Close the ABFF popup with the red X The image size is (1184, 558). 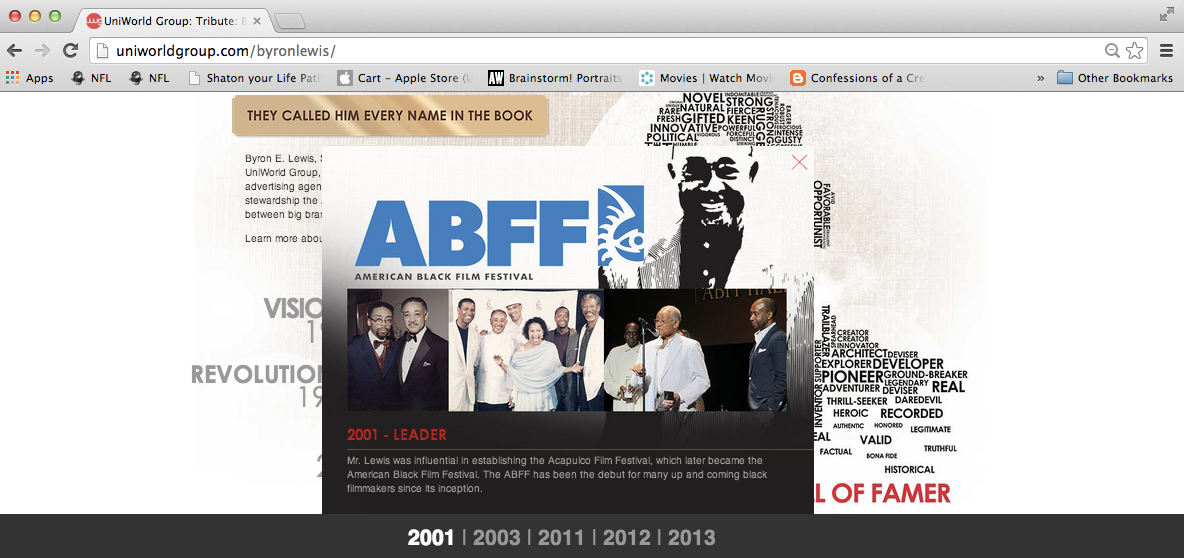coord(800,162)
